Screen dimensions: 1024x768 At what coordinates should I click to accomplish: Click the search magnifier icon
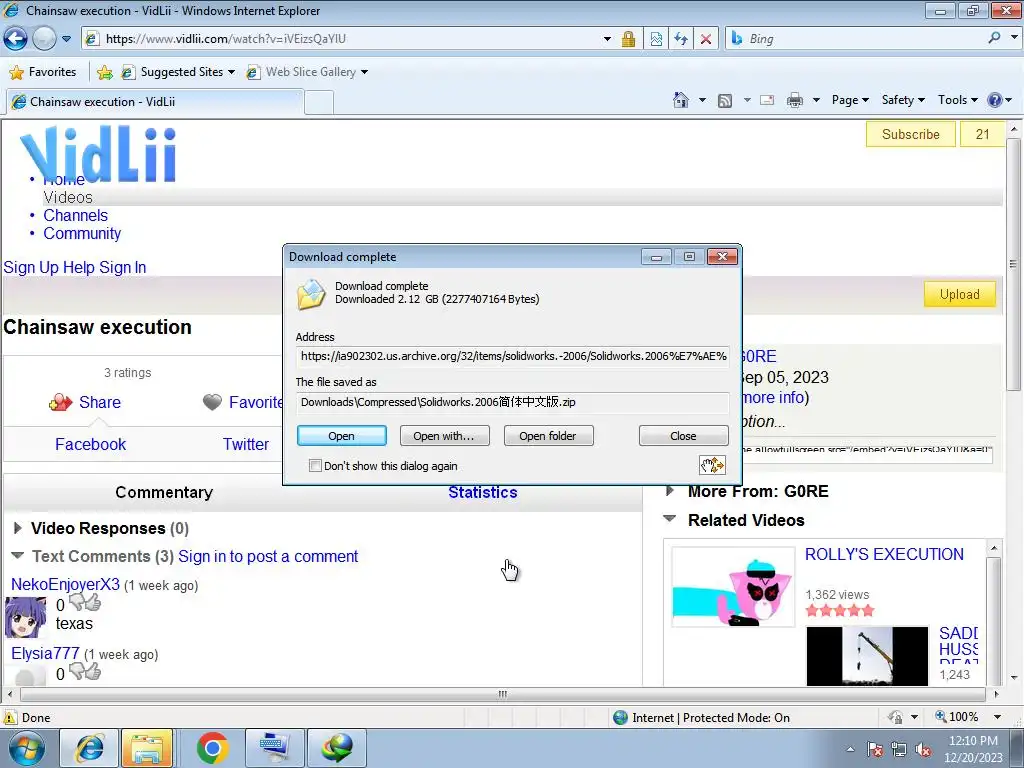[x=994, y=39]
